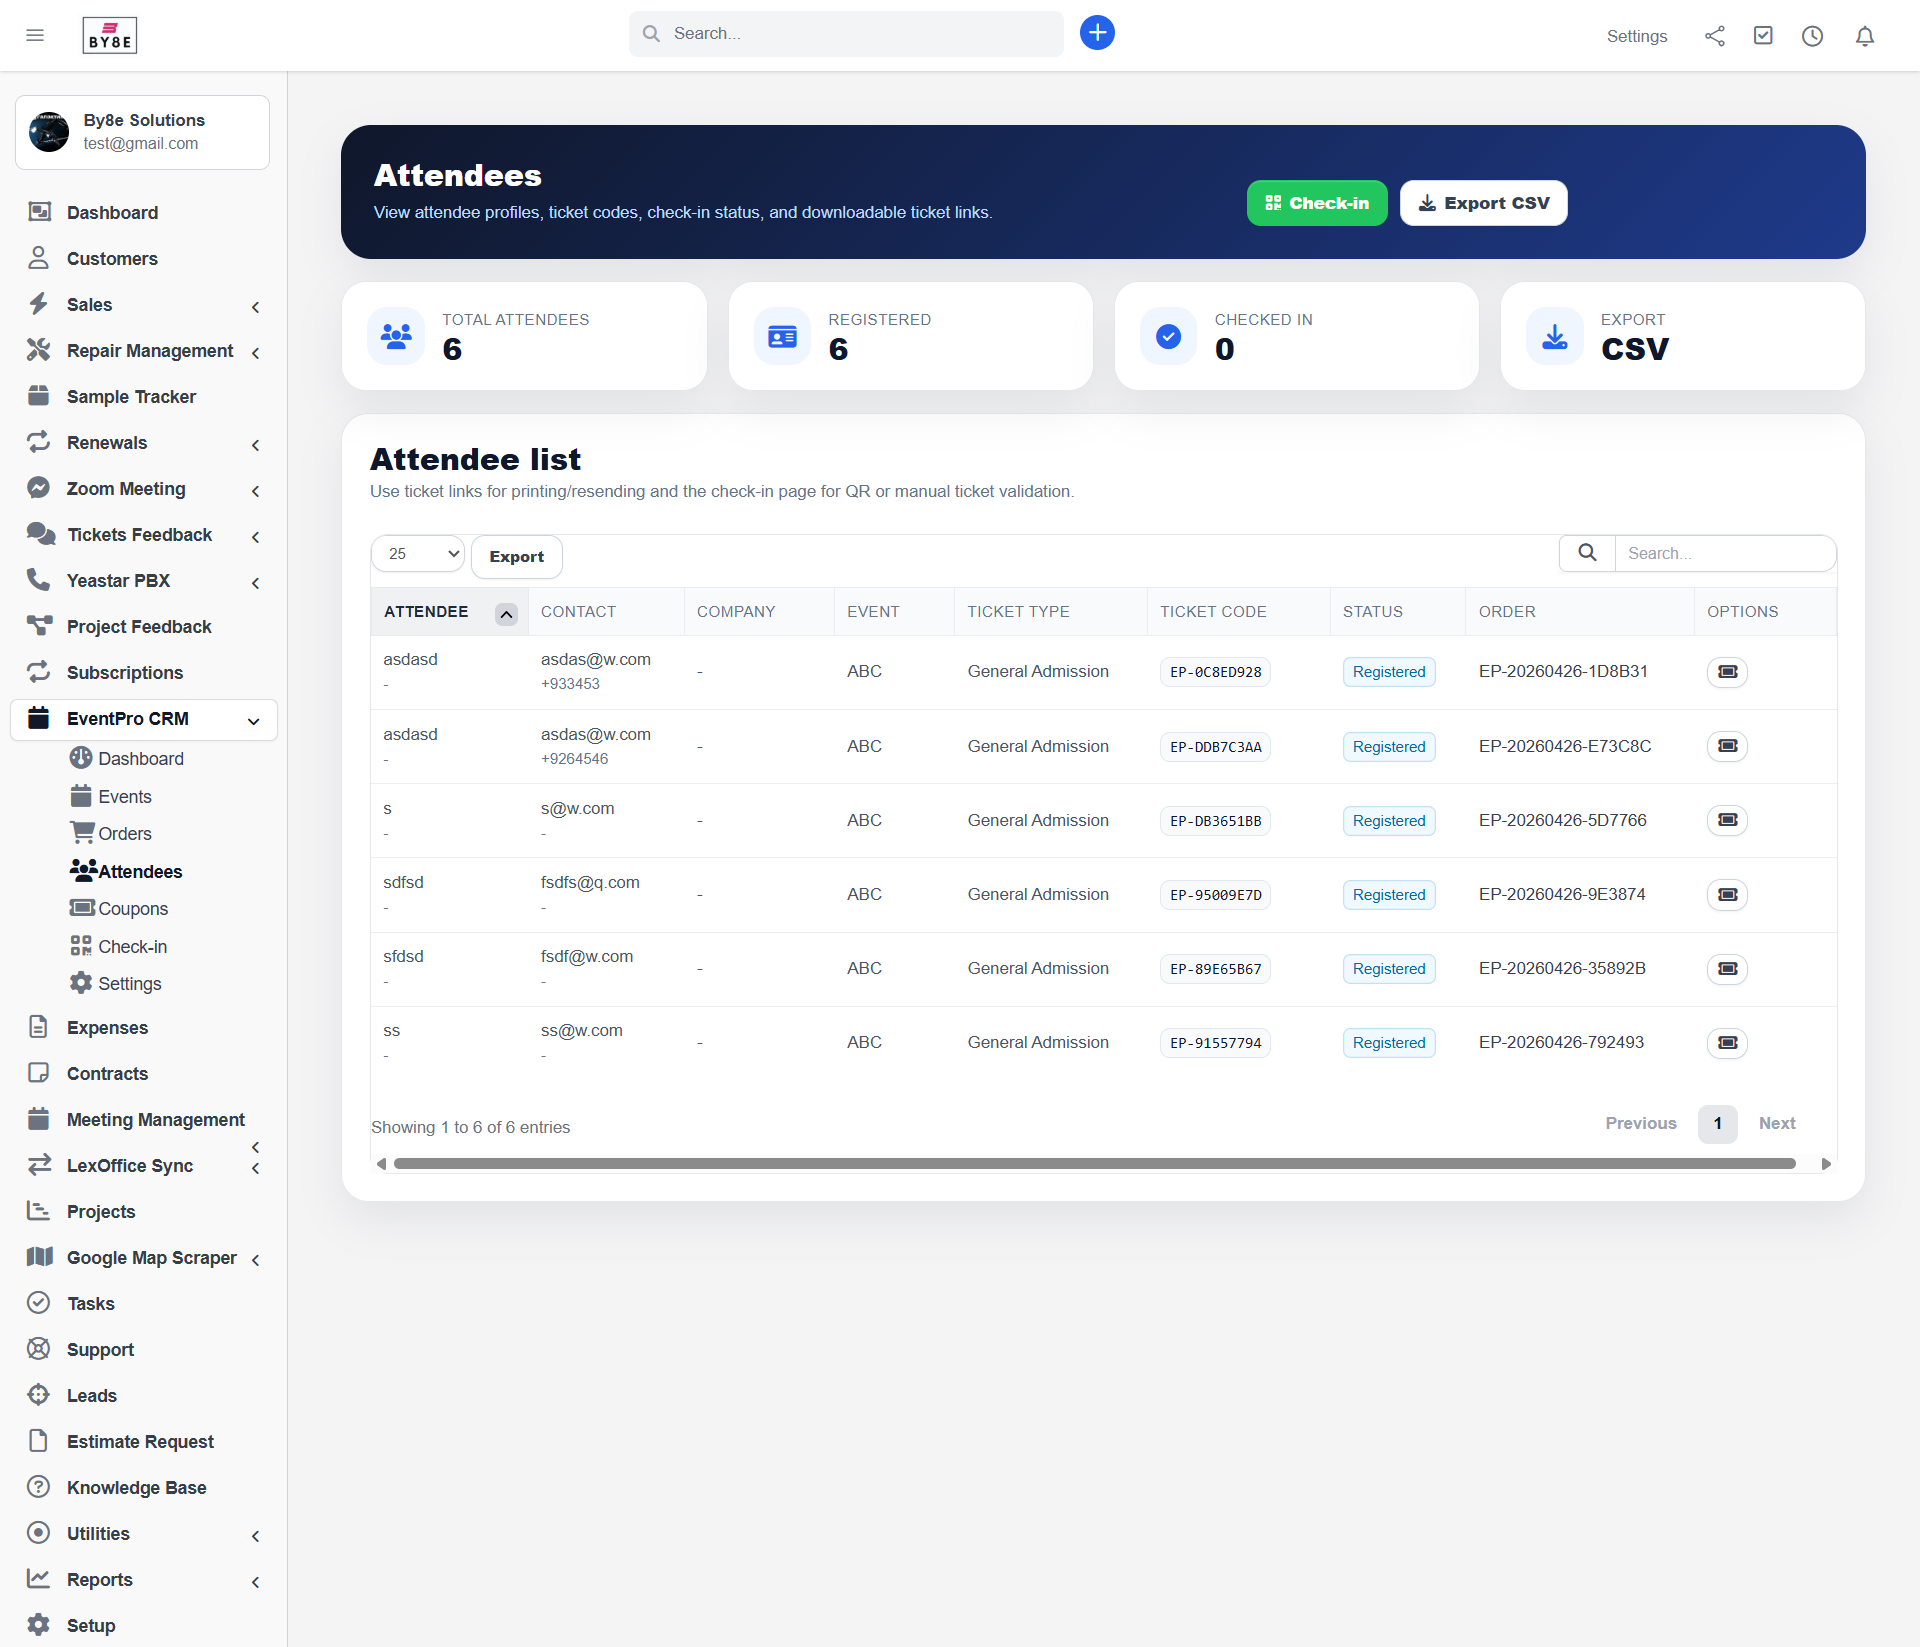Click the horizontal table scrollbar
This screenshot has width=1920, height=1647.
pyautogui.click(x=1094, y=1164)
